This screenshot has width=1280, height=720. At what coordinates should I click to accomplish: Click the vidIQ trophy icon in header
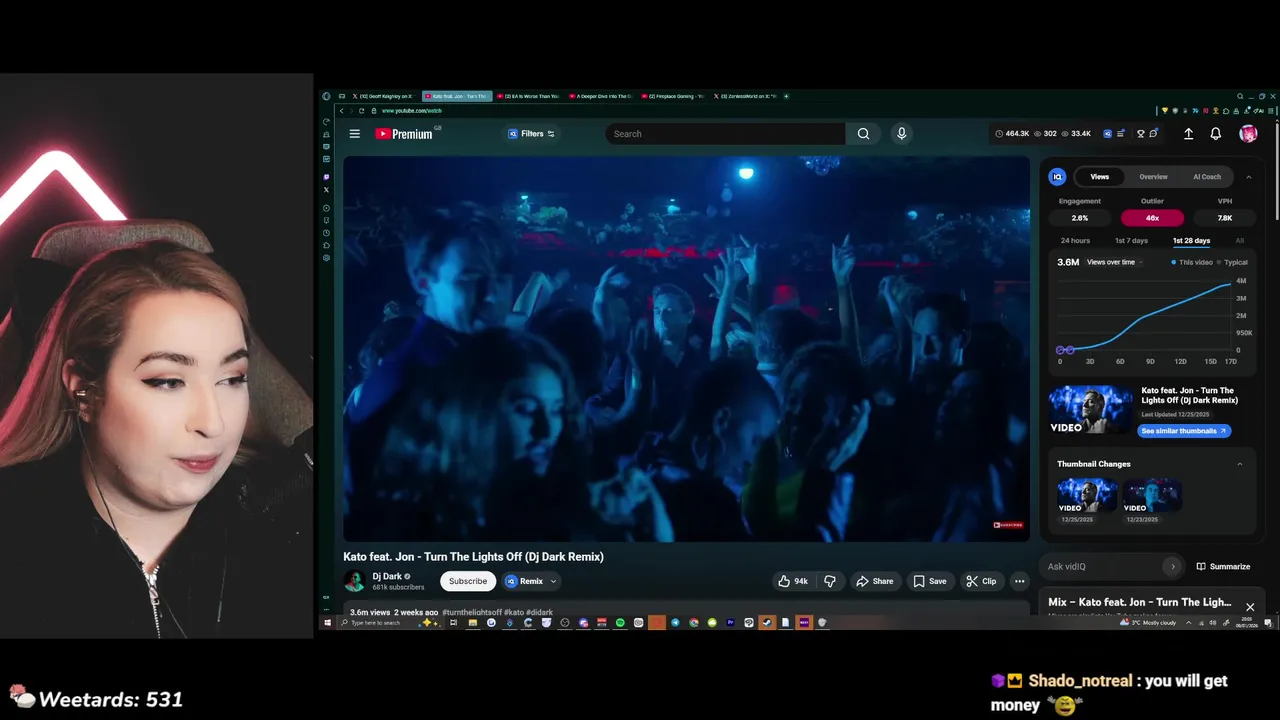[x=1141, y=134]
